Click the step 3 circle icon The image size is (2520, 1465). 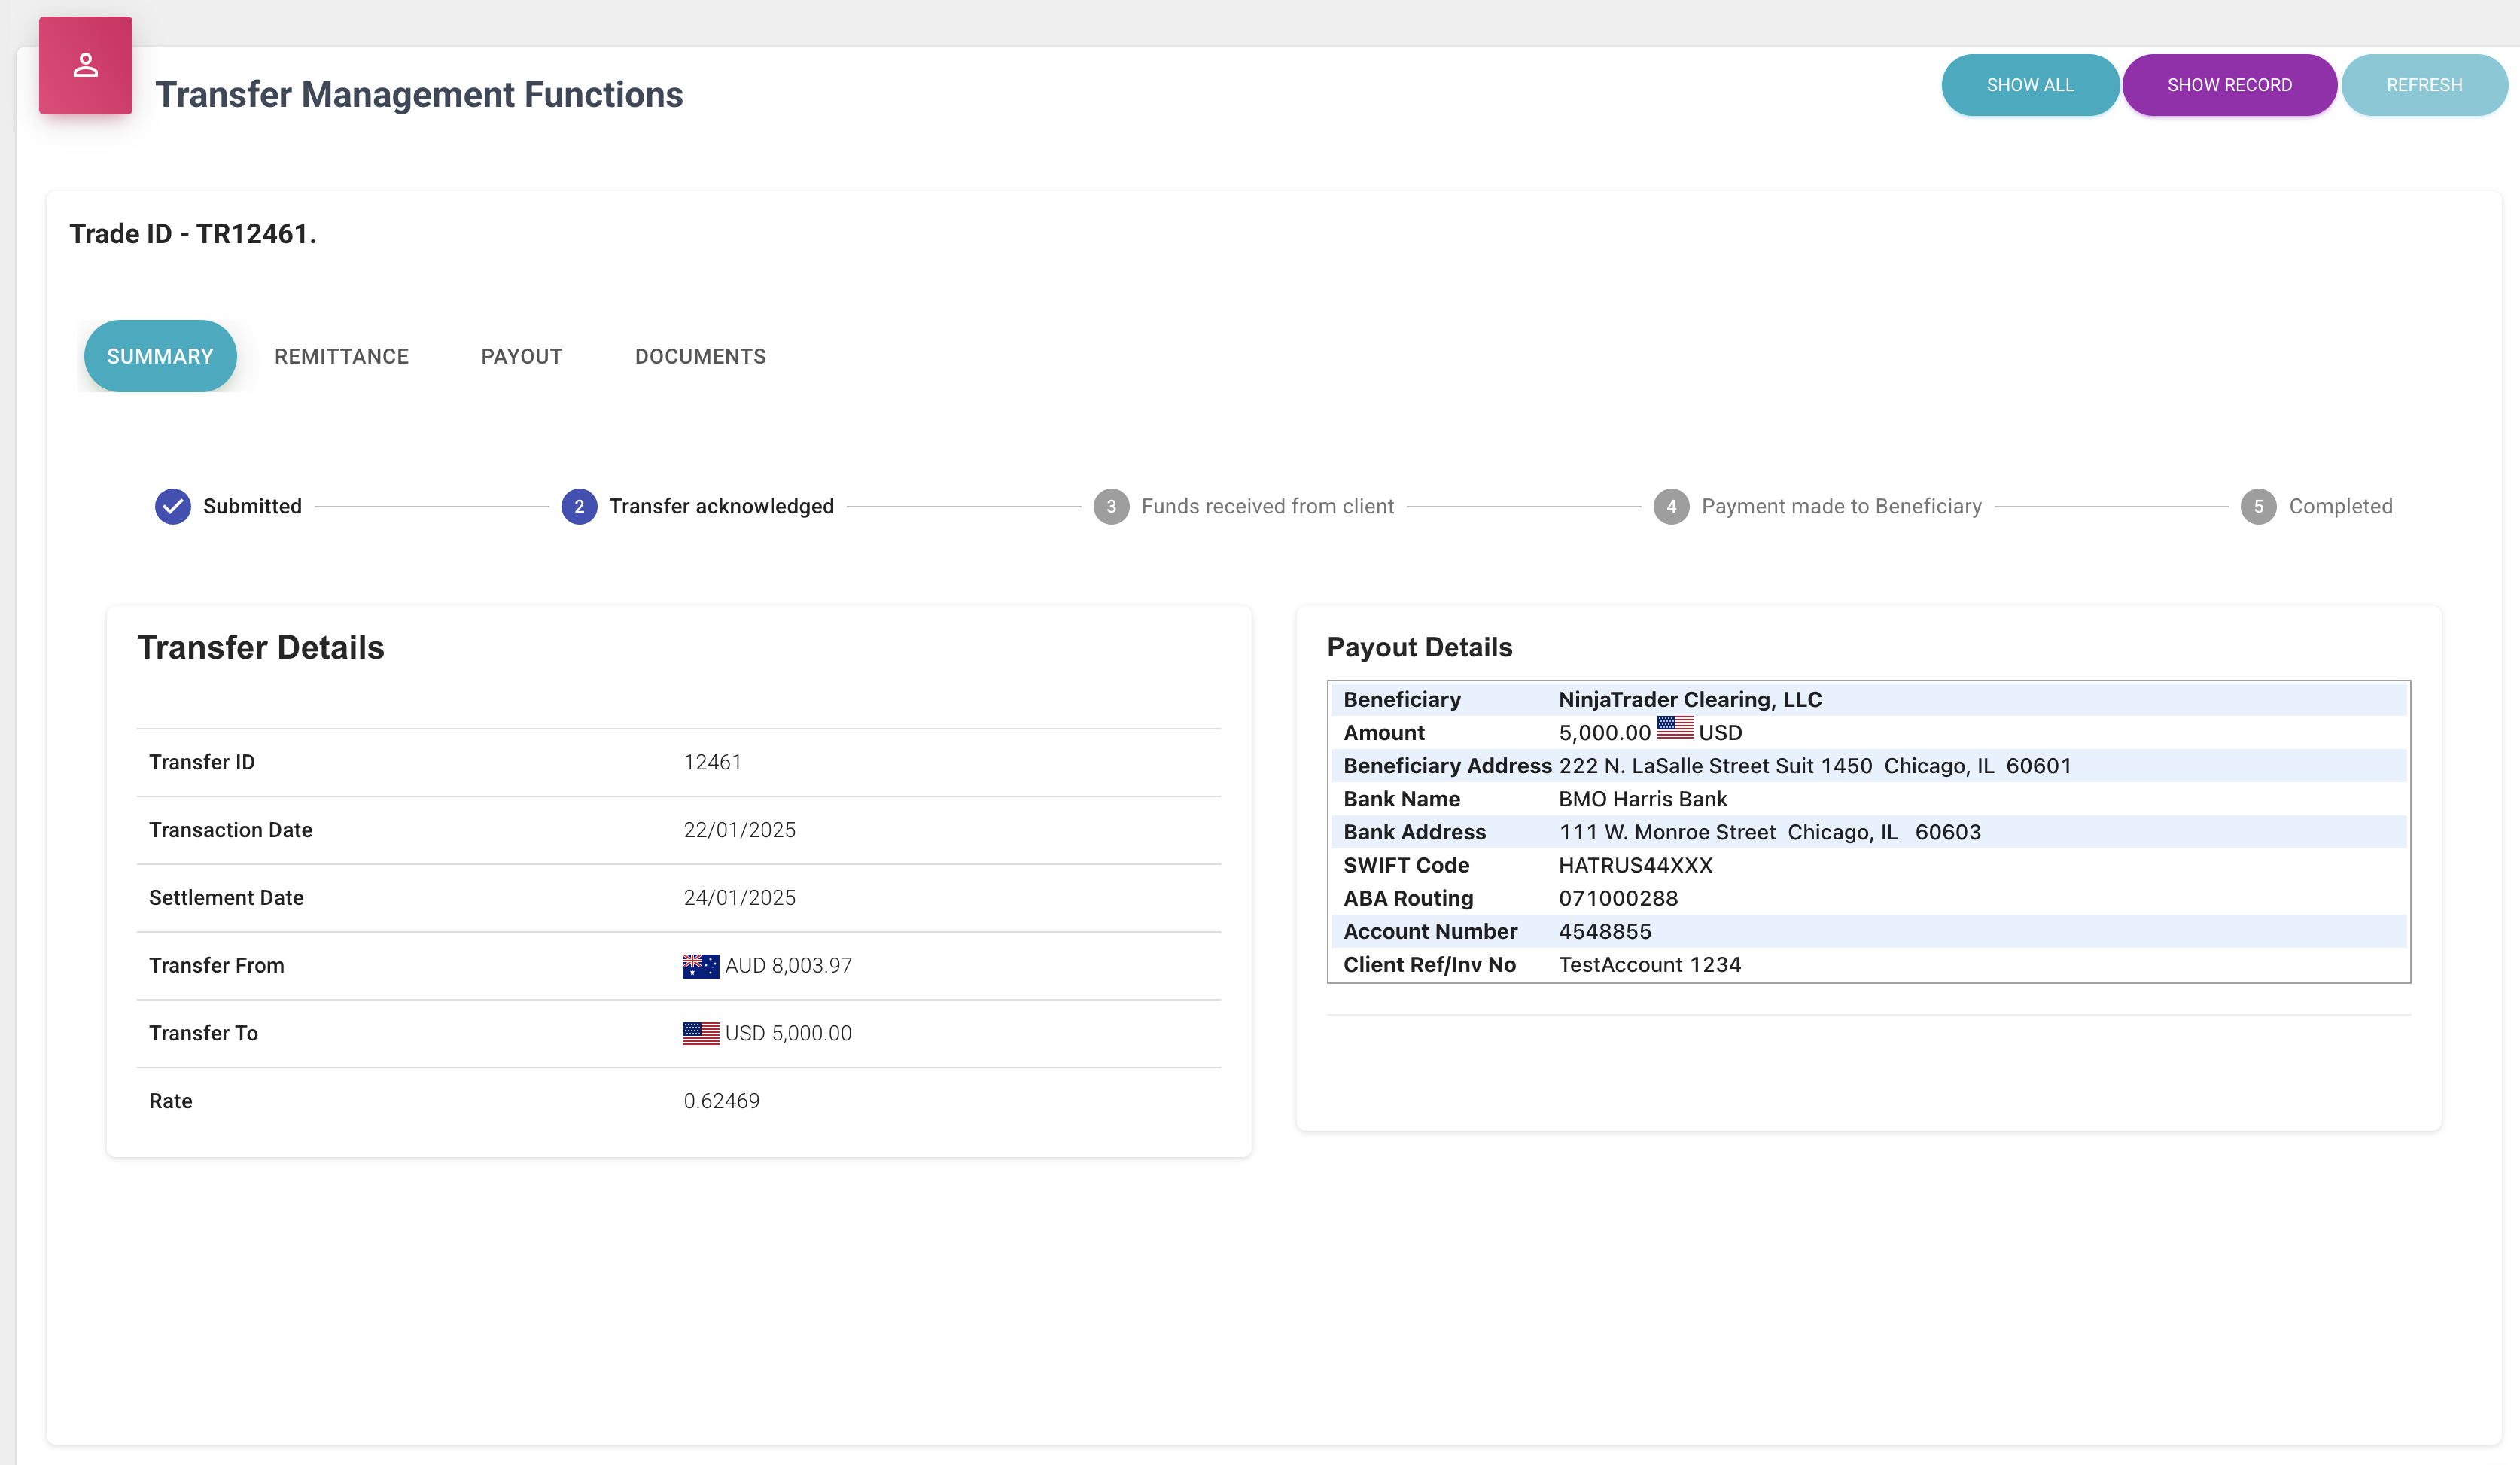tap(1111, 506)
